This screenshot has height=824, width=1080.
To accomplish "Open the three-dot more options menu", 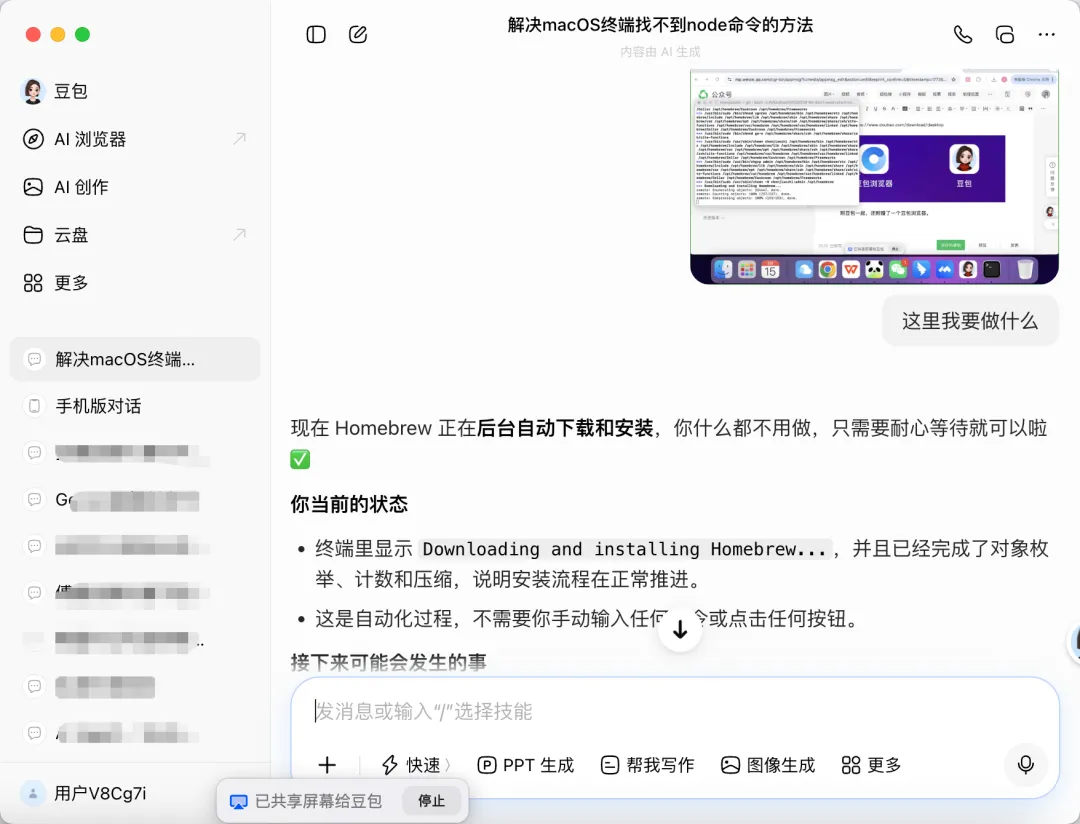I will coord(1046,34).
